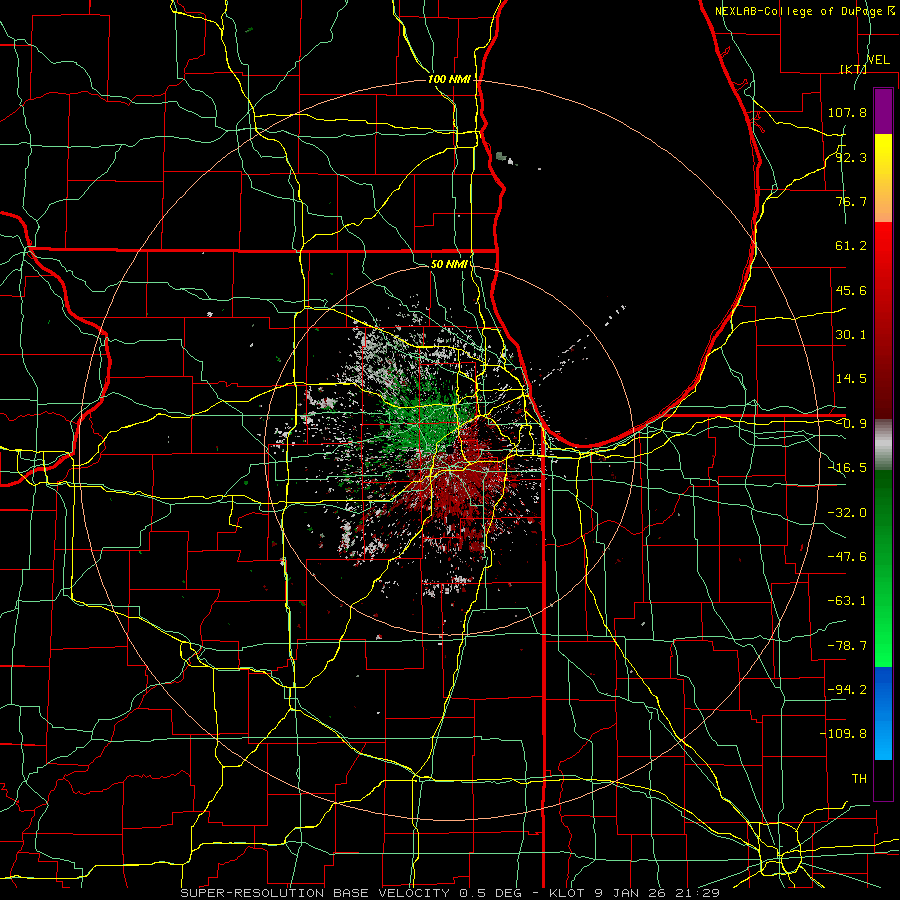This screenshot has height=900, width=900.
Task: Select the -78.7 scale value
Action: (847, 646)
